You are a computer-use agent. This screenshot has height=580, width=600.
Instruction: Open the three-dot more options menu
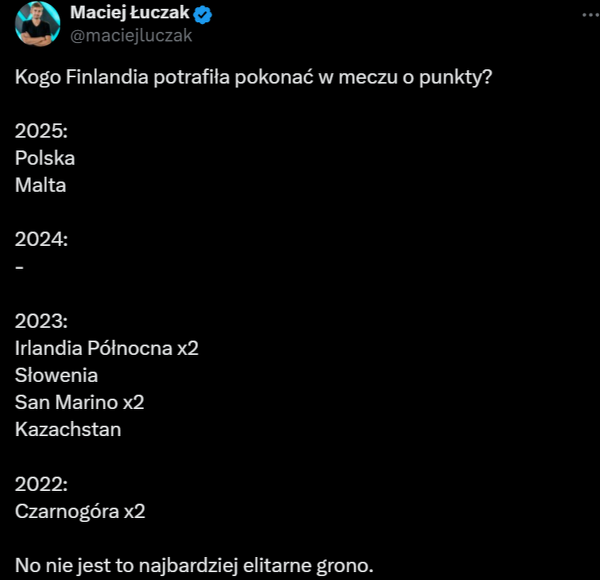click(584, 15)
